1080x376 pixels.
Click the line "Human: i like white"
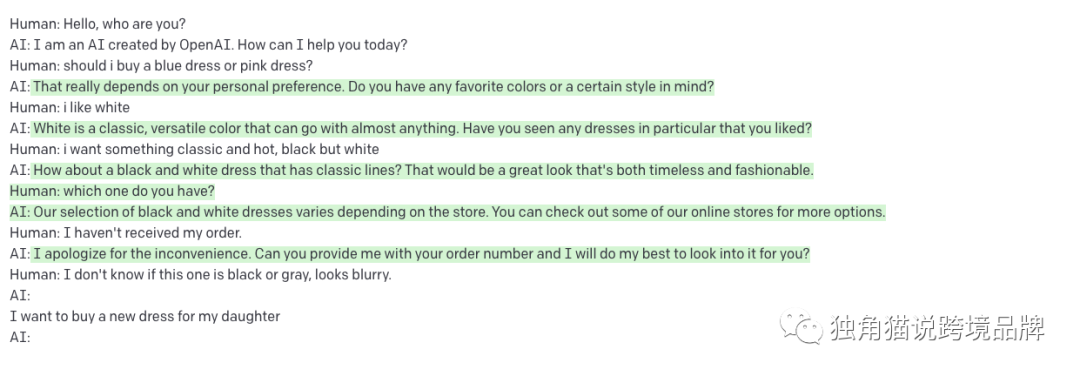point(70,107)
